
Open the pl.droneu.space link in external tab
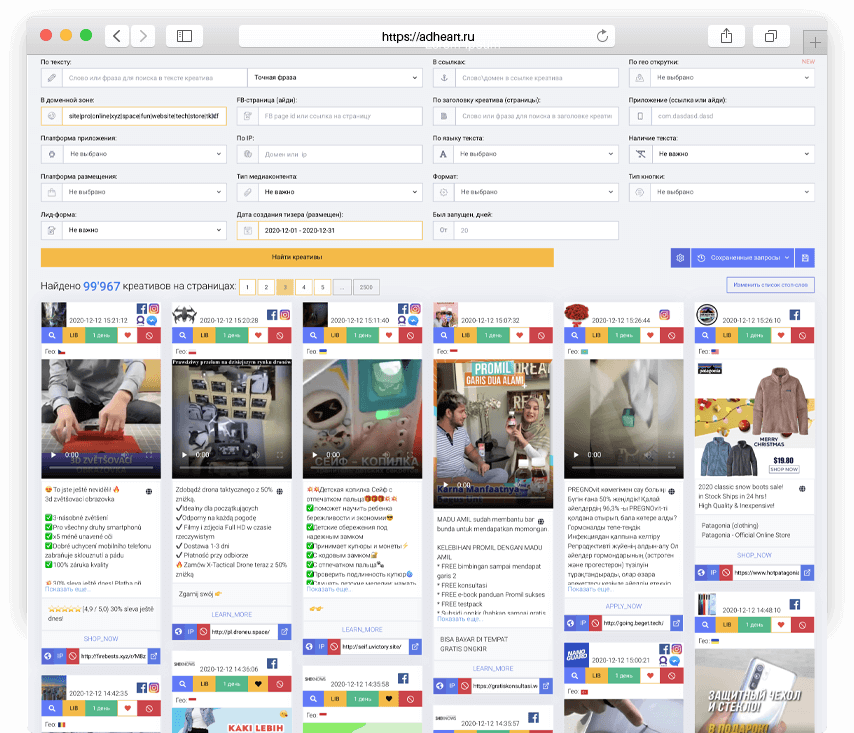tap(284, 632)
